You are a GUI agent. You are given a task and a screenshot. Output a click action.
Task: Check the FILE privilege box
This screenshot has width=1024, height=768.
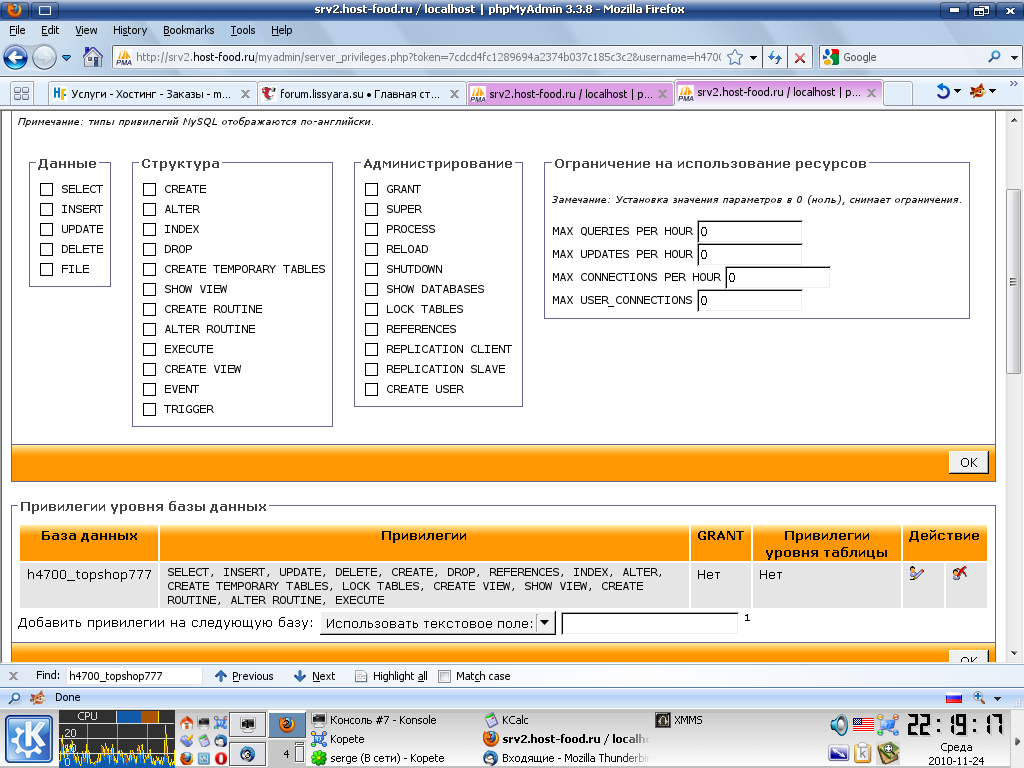[x=46, y=270]
